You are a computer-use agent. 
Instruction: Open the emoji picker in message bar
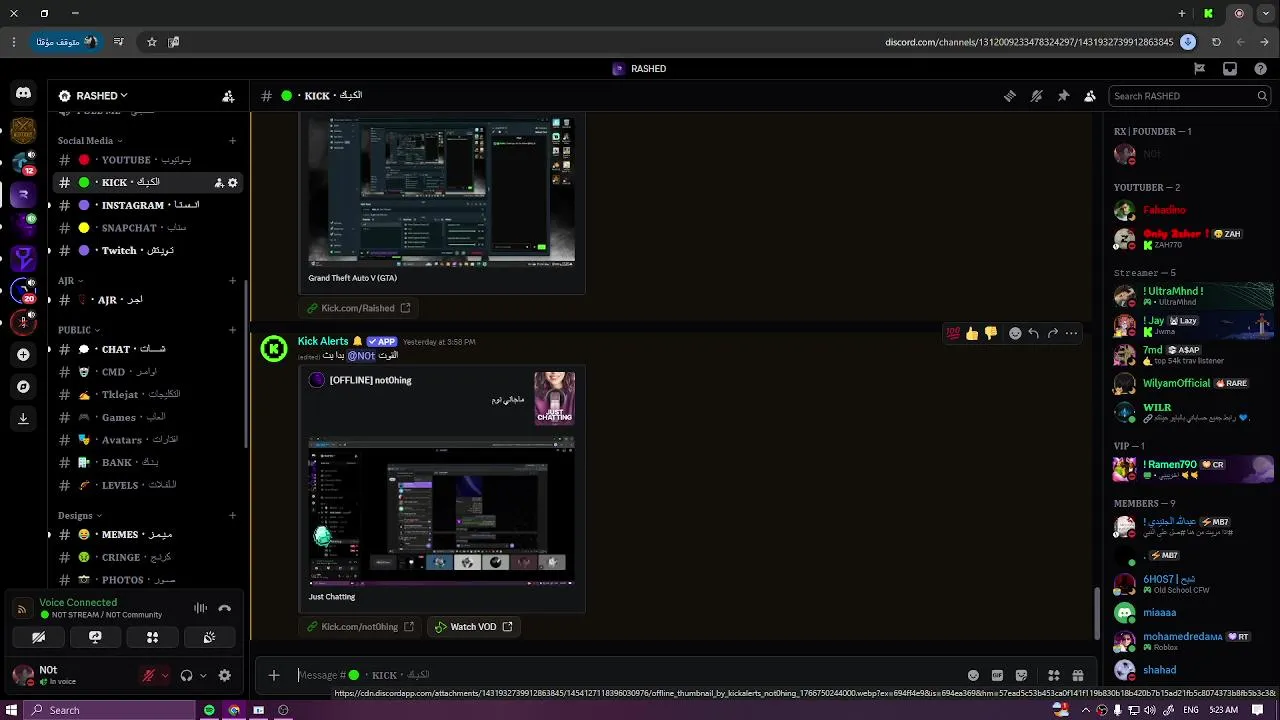[973, 675]
